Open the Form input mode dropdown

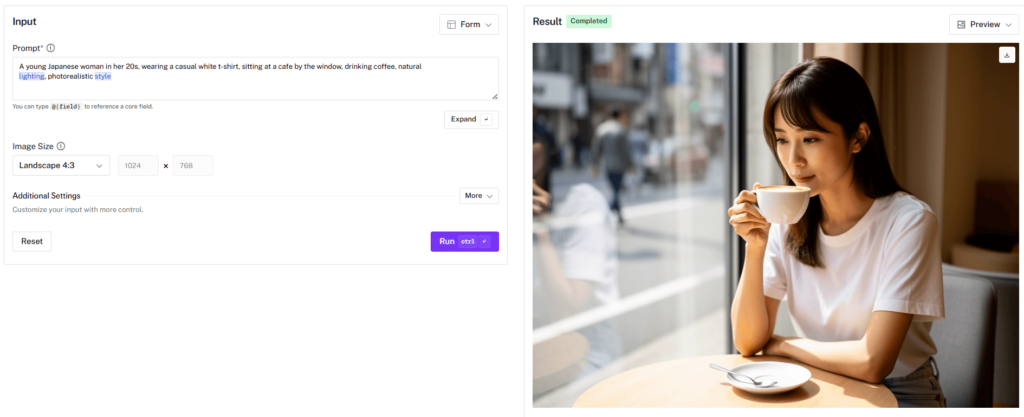[x=469, y=24]
